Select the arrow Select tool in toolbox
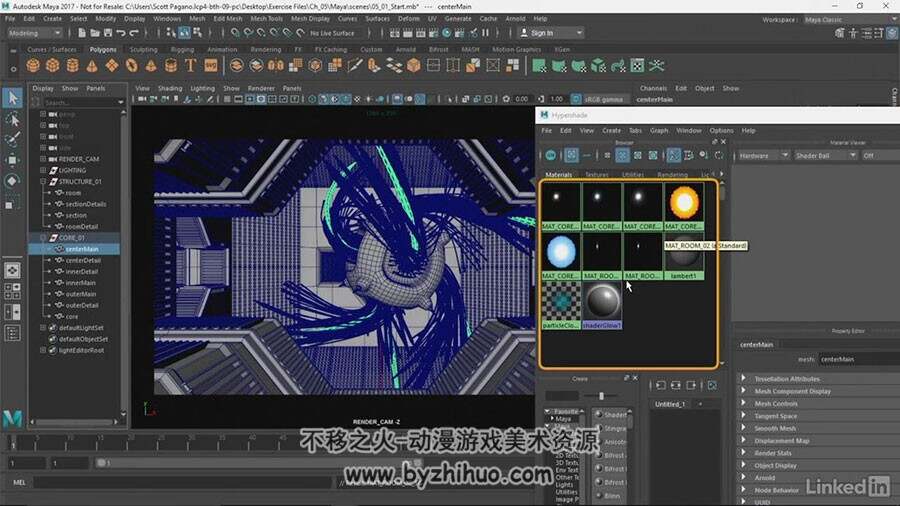Screen dimensions: 900x506 click(12, 98)
